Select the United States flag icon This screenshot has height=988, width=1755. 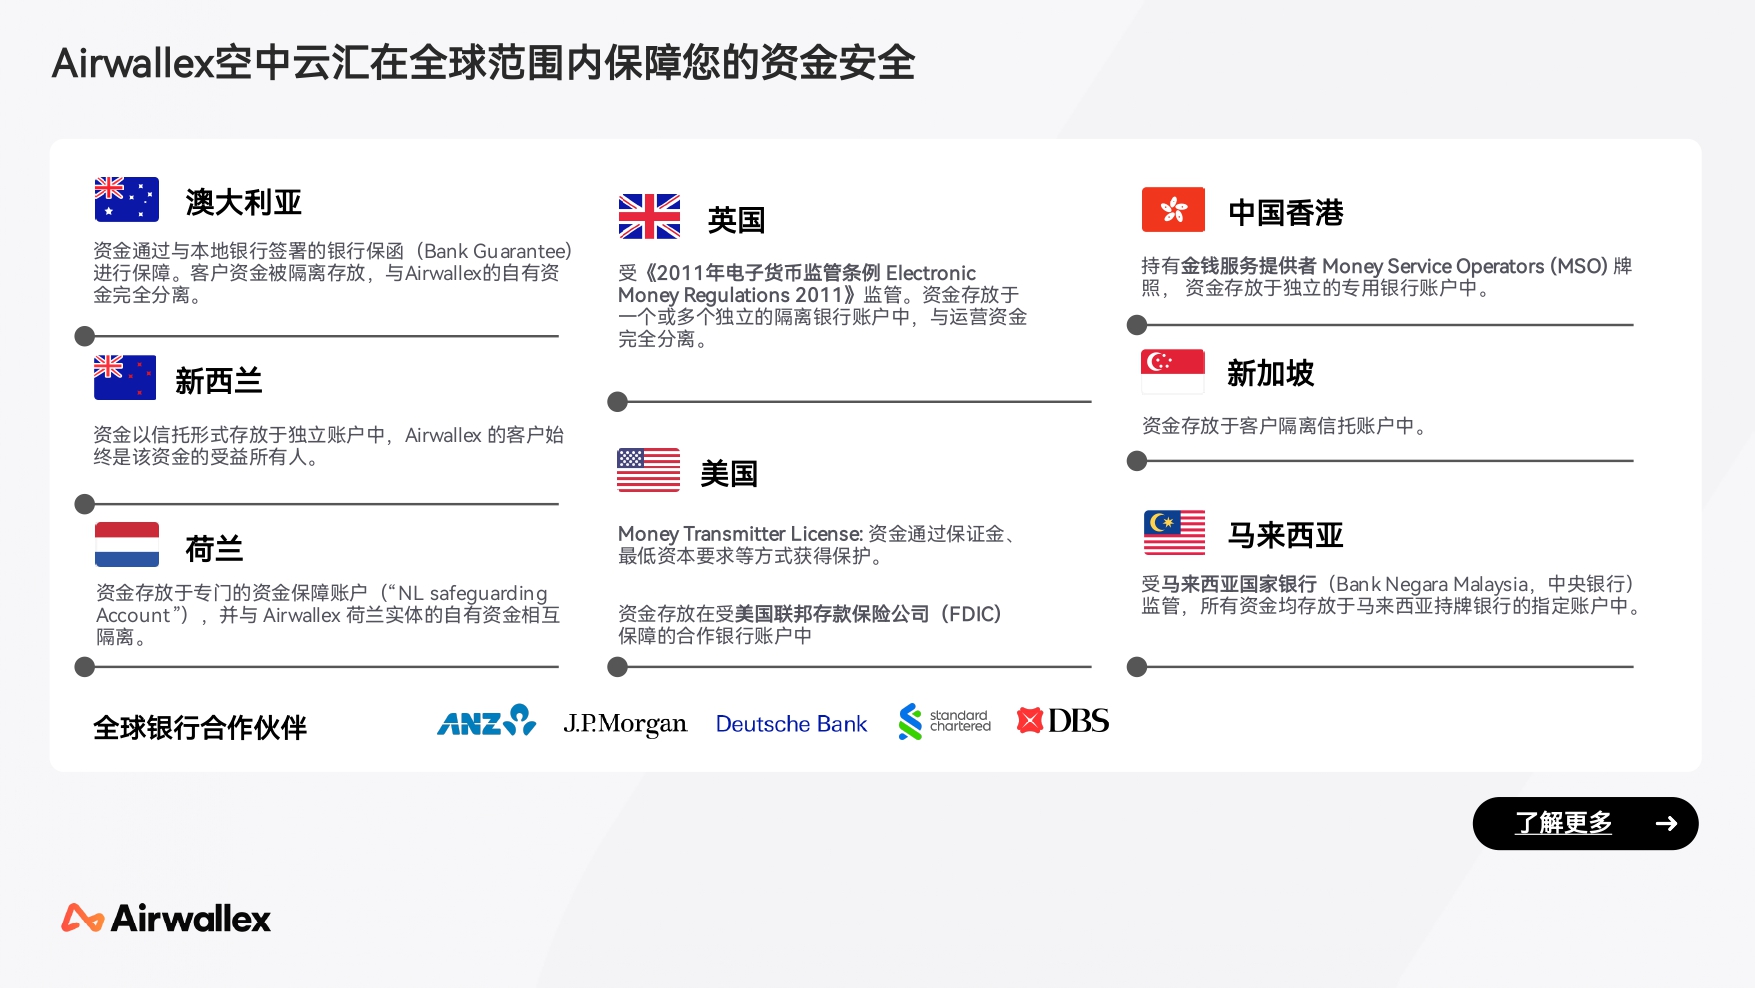click(649, 469)
